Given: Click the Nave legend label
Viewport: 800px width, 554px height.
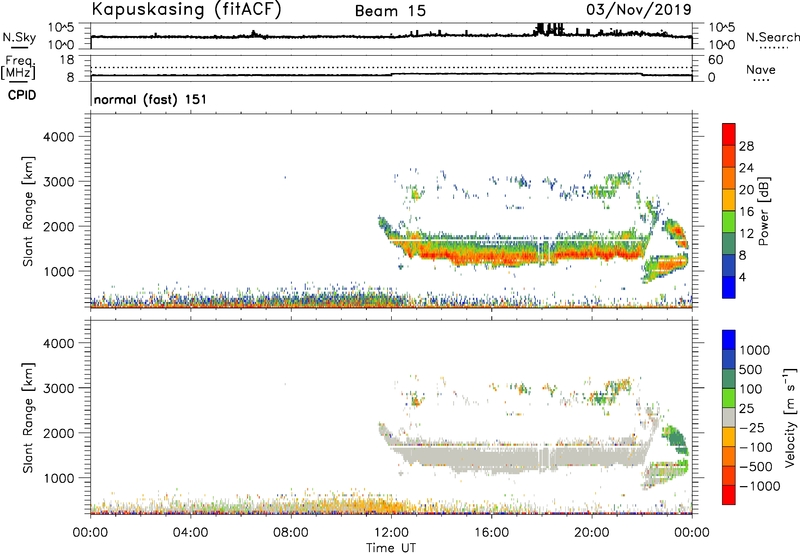Looking at the screenshot, I should pyautogui.click(x=761, y=69).
